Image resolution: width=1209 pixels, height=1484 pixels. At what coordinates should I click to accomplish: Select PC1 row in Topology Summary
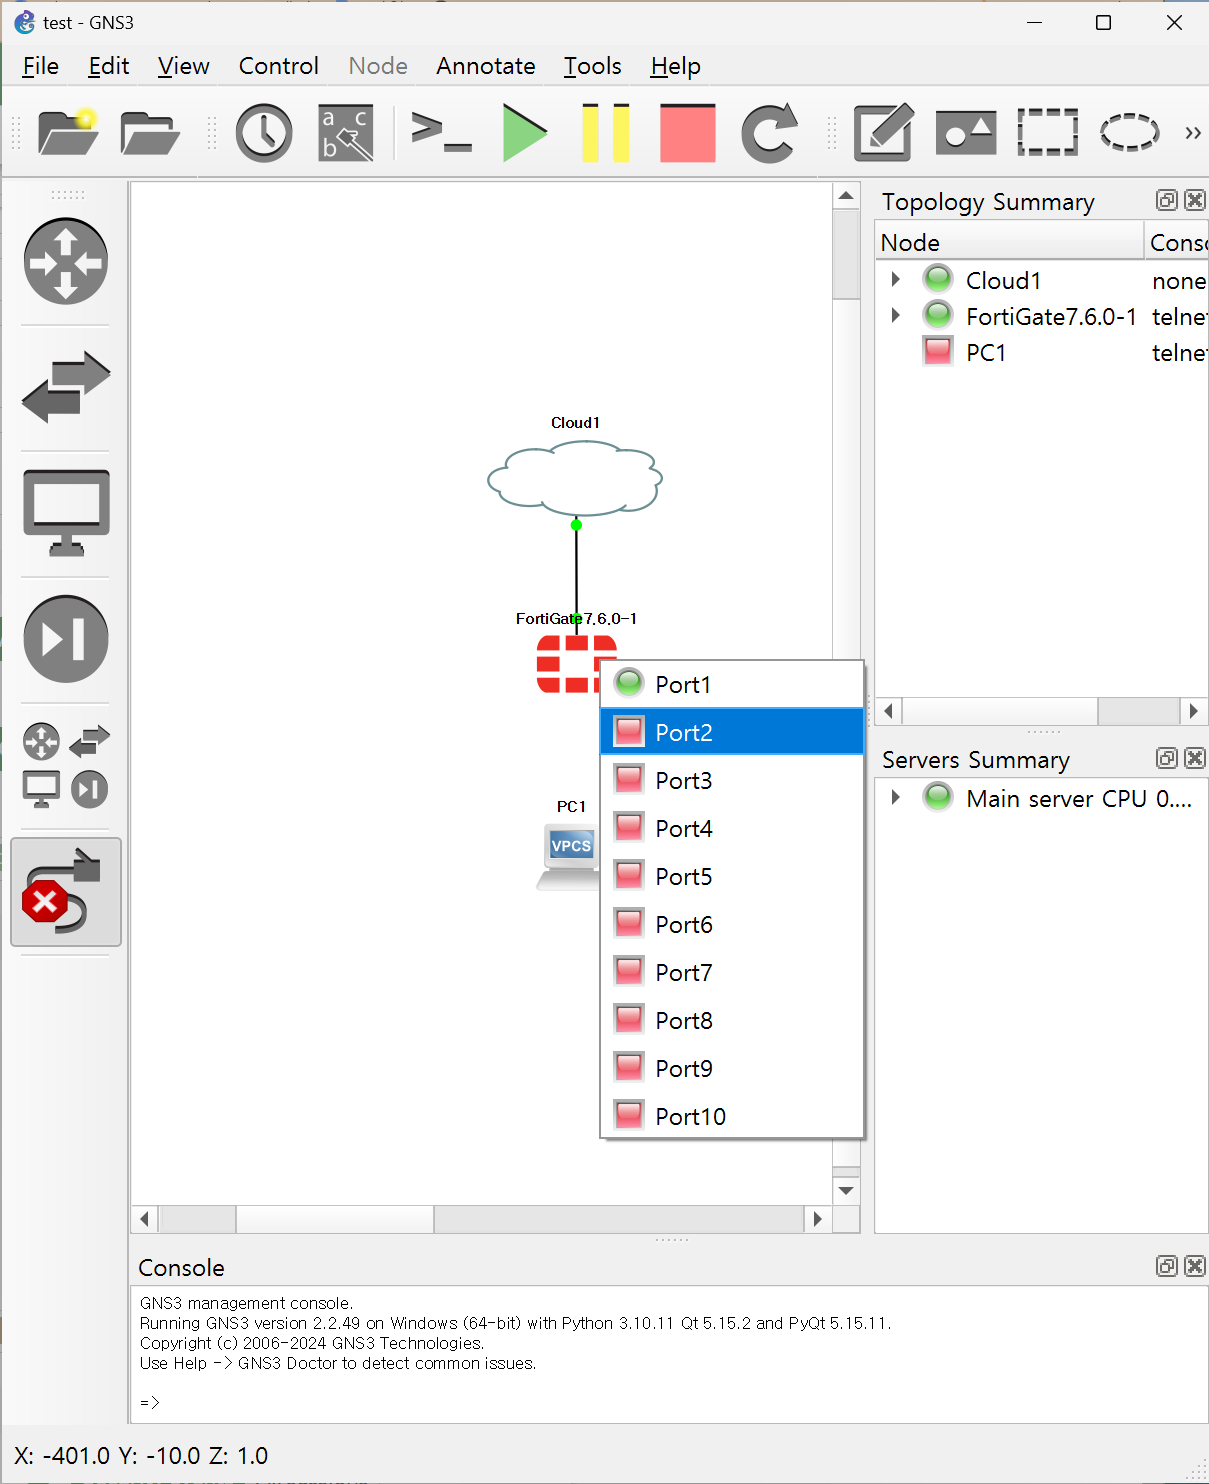click(1042, 352)
